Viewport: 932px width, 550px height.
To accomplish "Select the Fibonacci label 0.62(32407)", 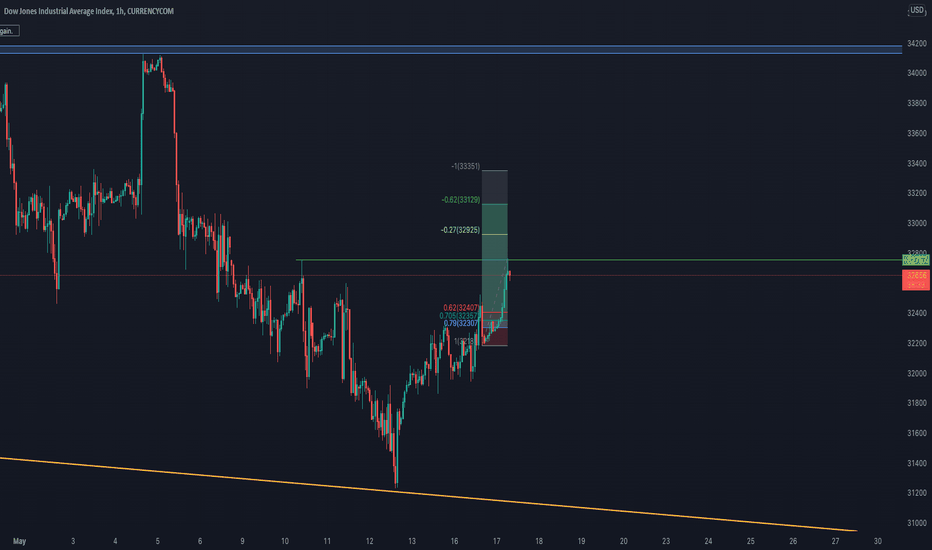I will (x=461, y=308).
